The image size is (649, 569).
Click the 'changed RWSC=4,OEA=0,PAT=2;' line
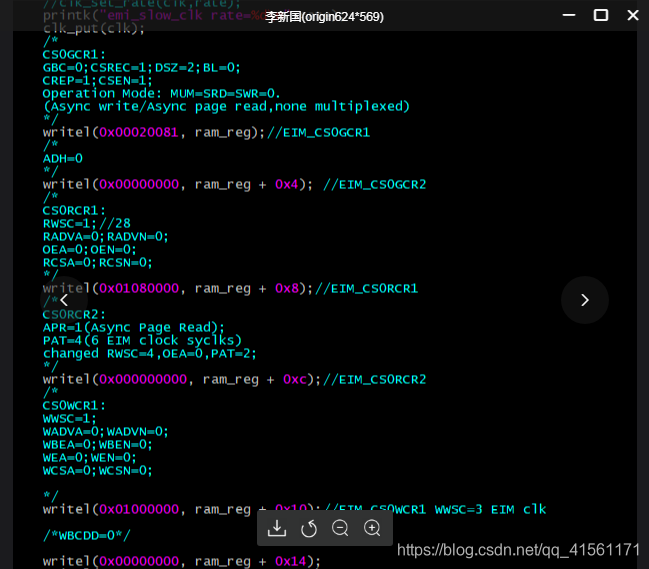[x=150, y=353]
